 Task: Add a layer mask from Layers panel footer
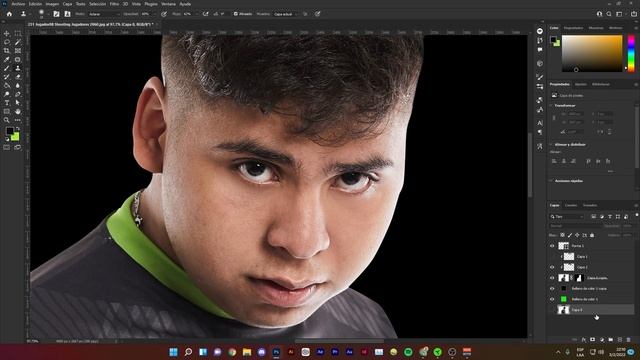(x=592, y=340)
